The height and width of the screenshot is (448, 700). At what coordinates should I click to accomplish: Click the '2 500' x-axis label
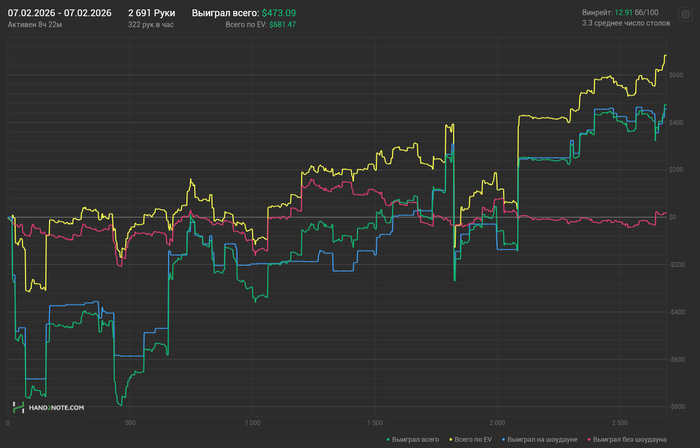pos(620,423)
